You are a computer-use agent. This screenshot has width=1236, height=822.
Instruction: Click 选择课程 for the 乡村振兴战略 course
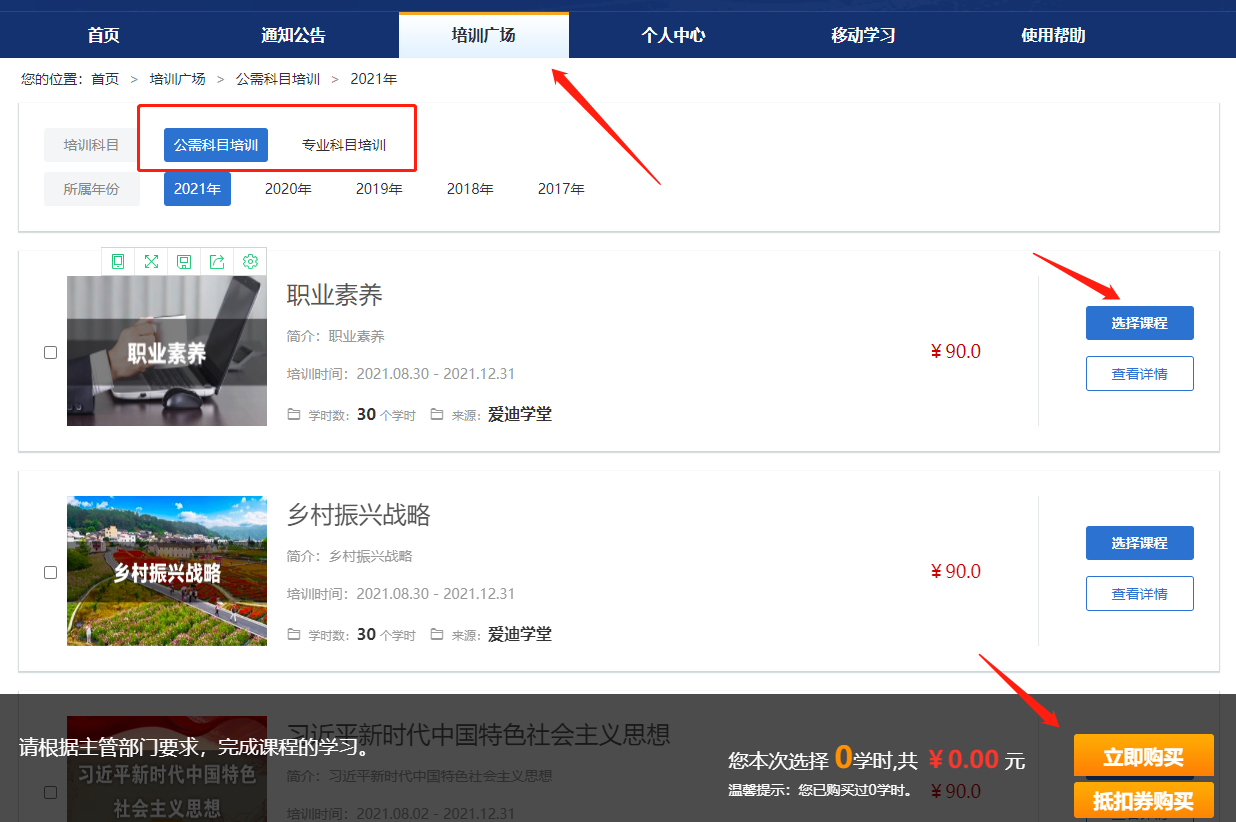pos(1140,543)
